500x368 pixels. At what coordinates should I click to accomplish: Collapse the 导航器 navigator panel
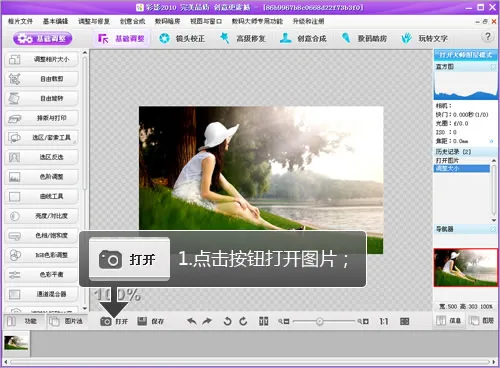(x=493, y=229)
